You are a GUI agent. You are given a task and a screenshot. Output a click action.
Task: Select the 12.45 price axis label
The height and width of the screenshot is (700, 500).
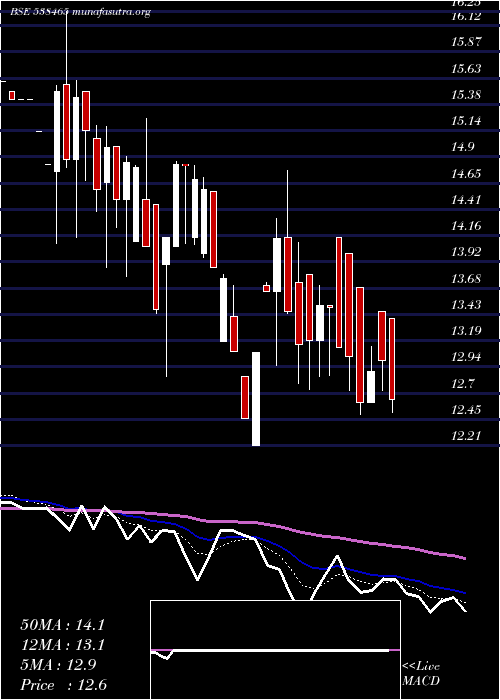pos(467,410)
